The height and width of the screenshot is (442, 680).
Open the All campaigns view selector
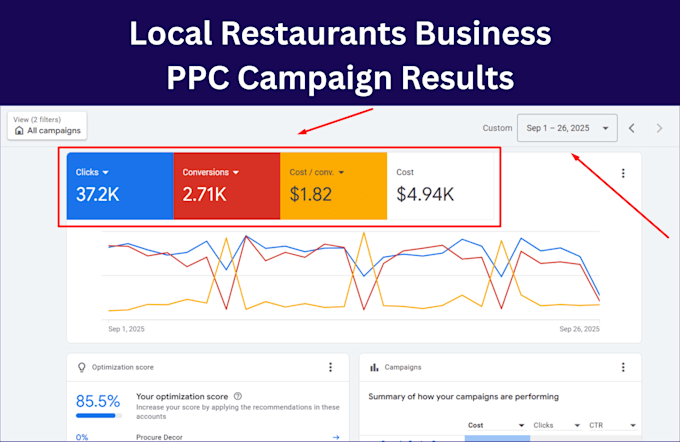(x=47, y=126)
